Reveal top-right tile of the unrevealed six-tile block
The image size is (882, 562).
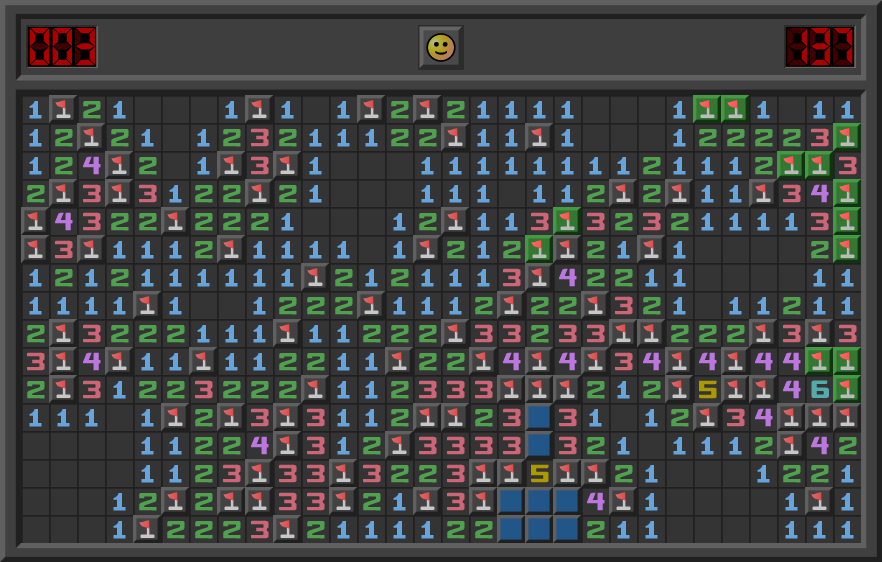click(x=567, y=501)
